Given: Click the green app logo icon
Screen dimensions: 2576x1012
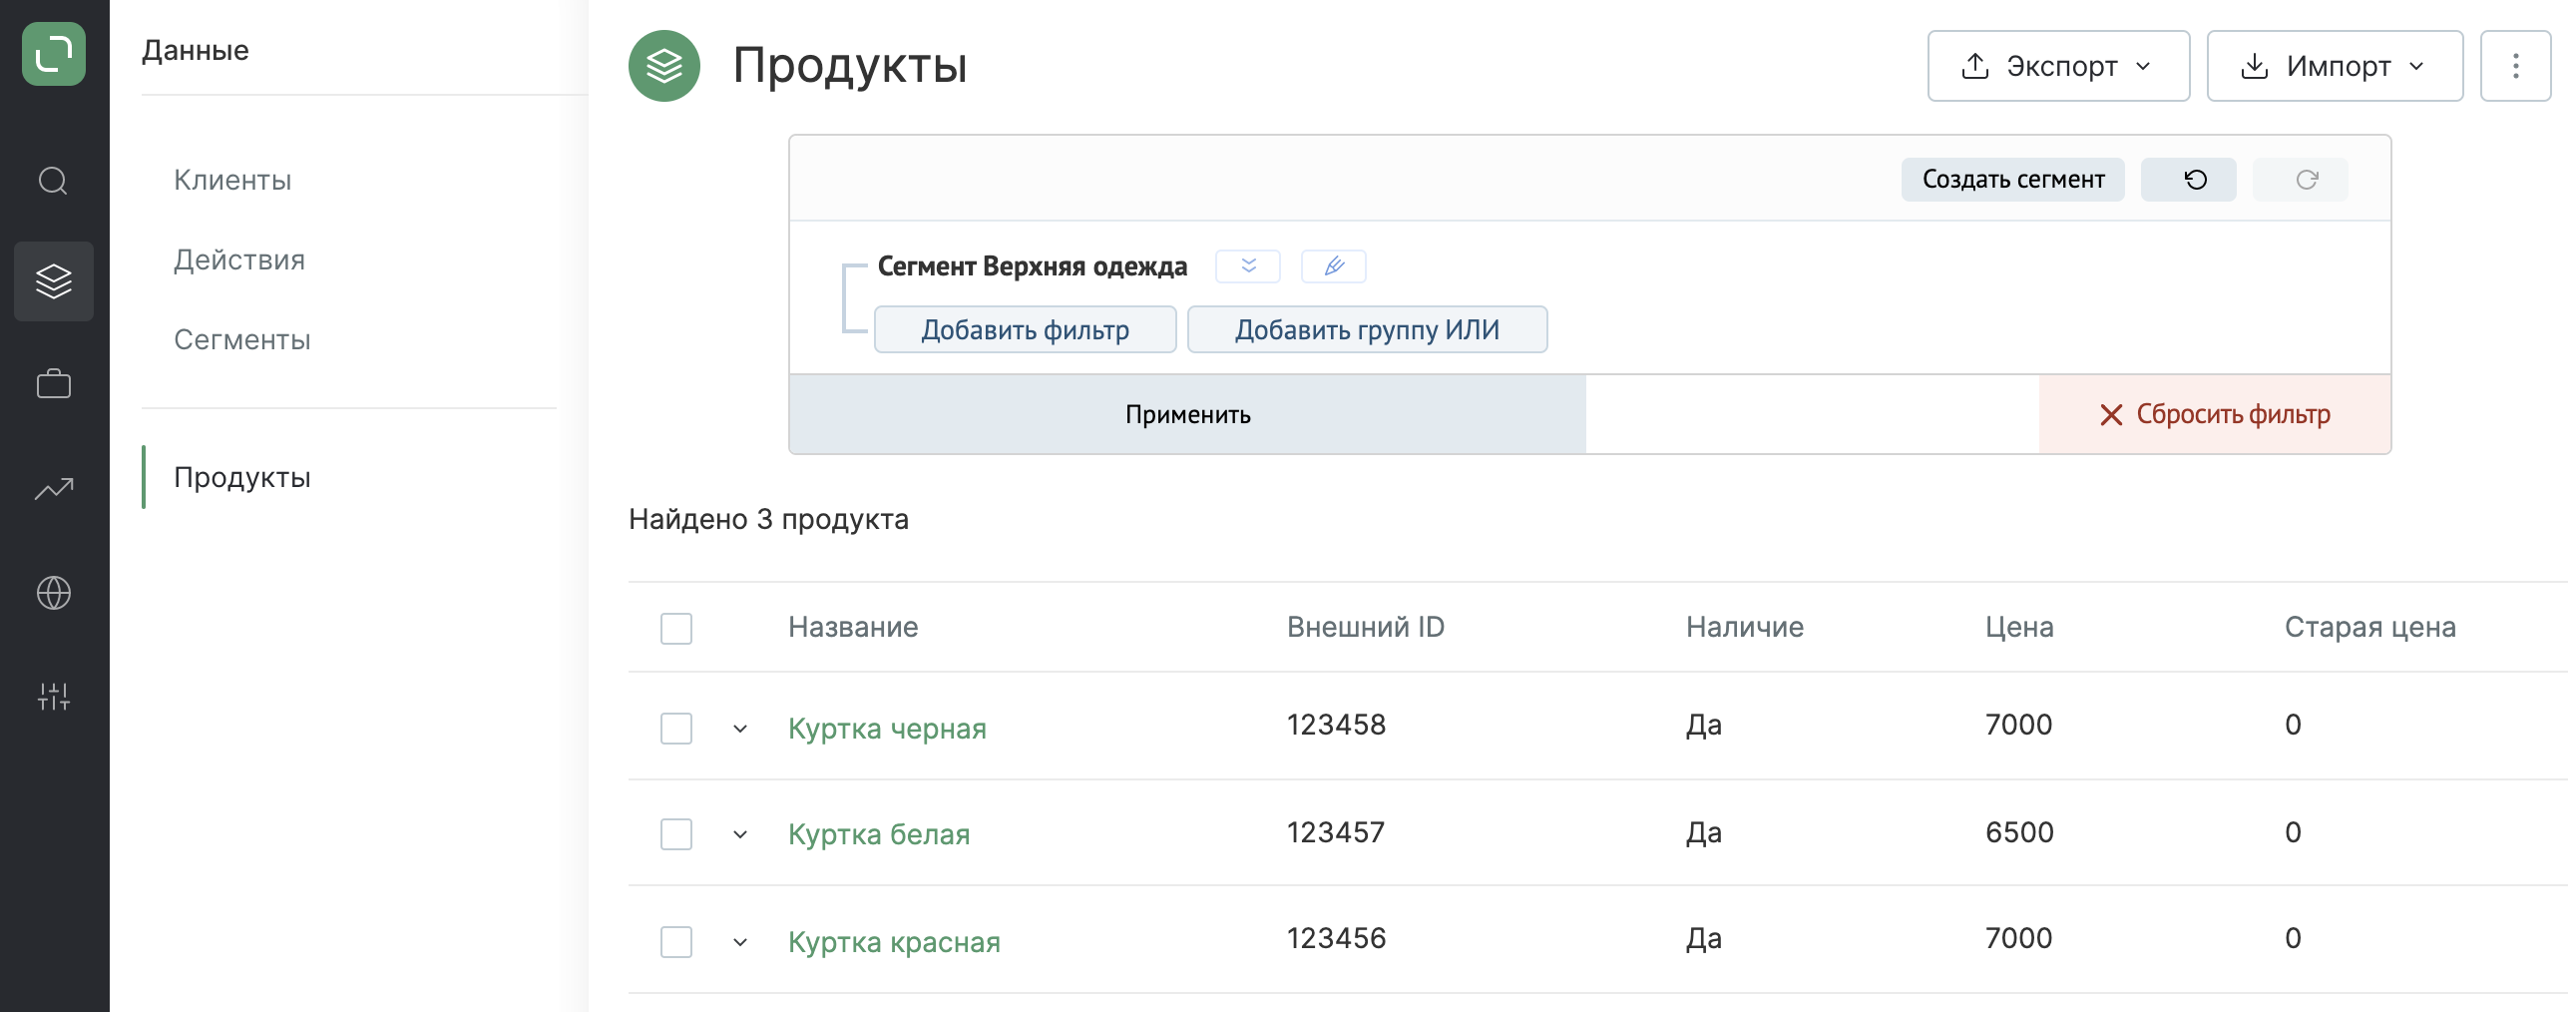Looking at the screenshot, I should pyautogui.click(x=54, y=54).
